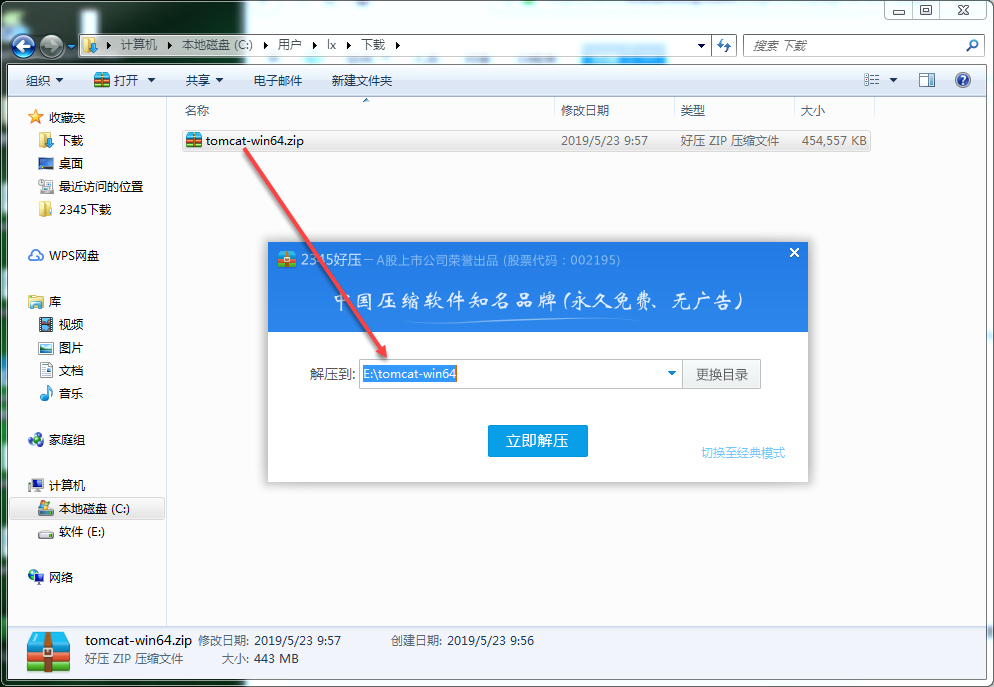994x687 pixels.
Task: Click the 收藏夹 star icon
Action: coord(36,117)
